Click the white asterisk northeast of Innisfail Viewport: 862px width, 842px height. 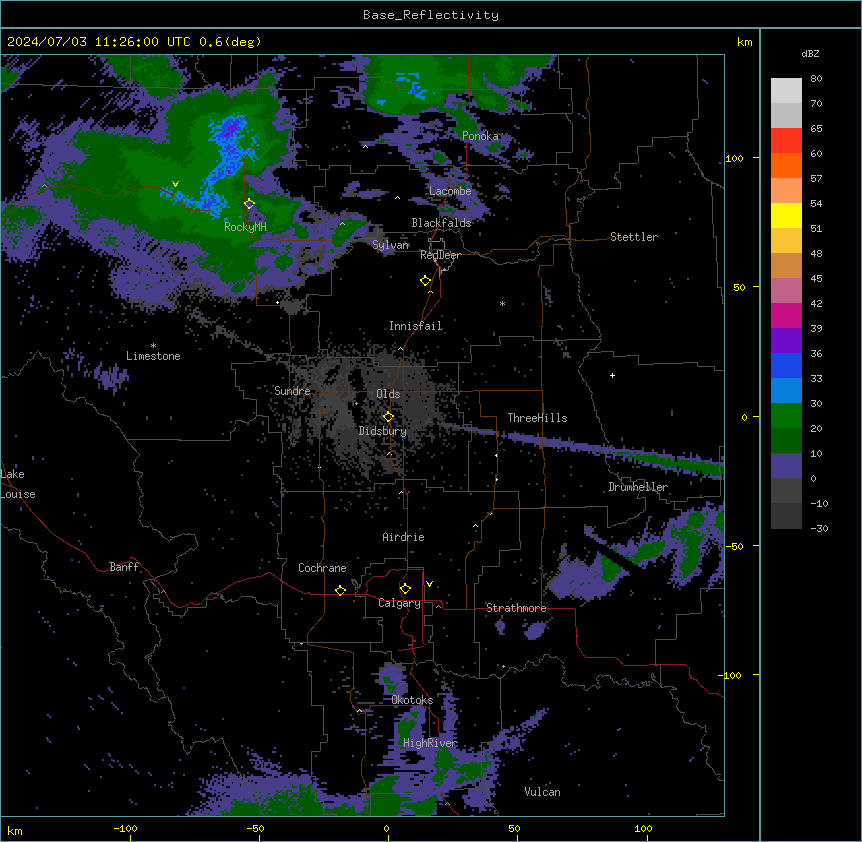(x=502, y=303)
